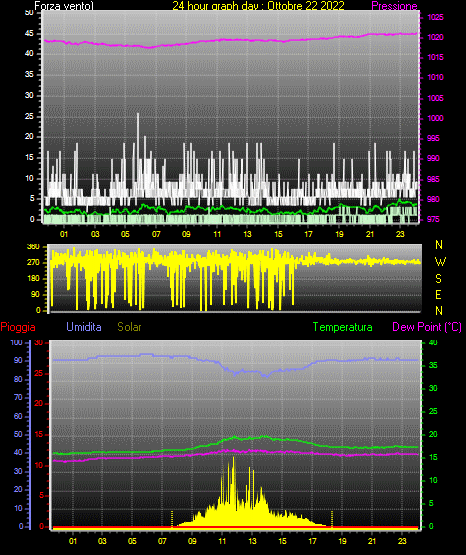Click the S compass direction label

tap(438, 279)
